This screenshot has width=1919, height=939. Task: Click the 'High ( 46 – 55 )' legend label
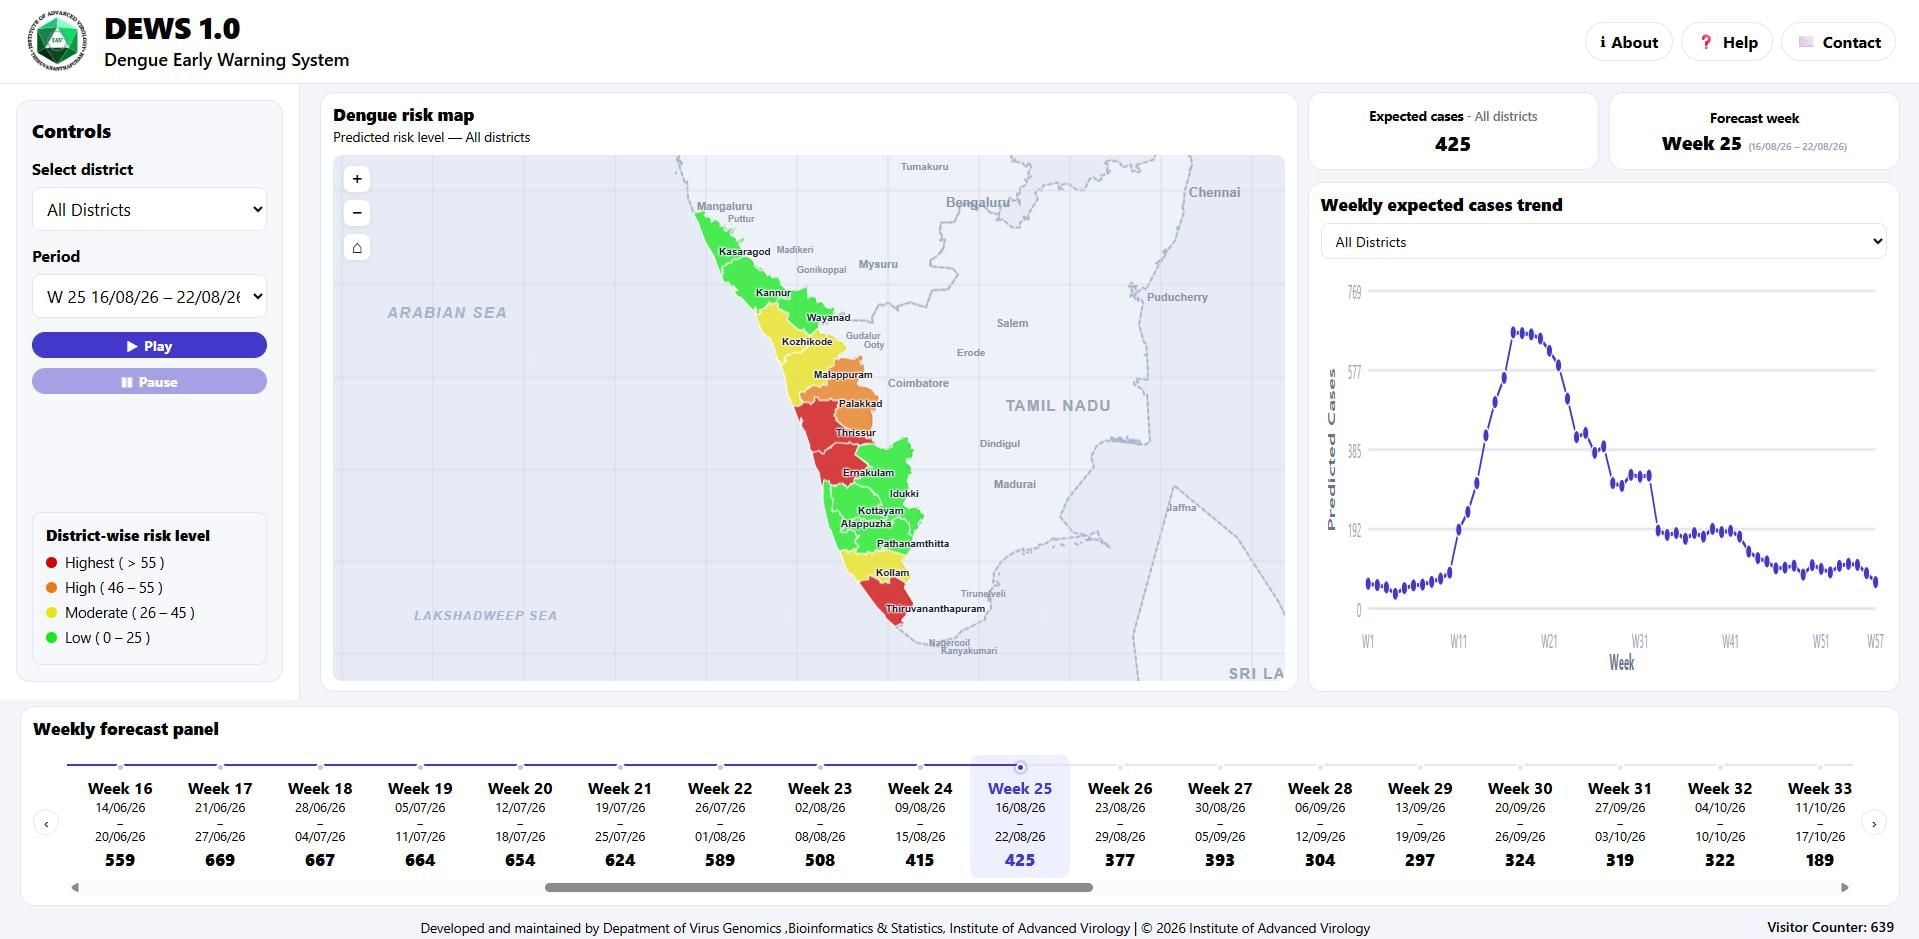pyautogui.click(x=114, y=588)
